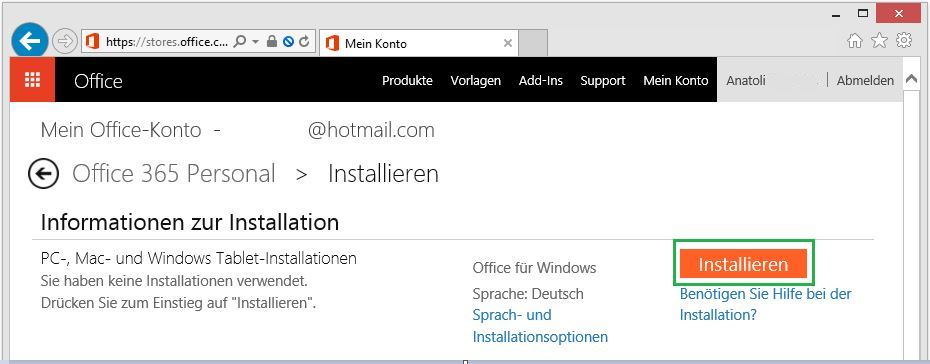Click the Anatoli account name
This screenshot has height=364, width=930.
[746, 81]
